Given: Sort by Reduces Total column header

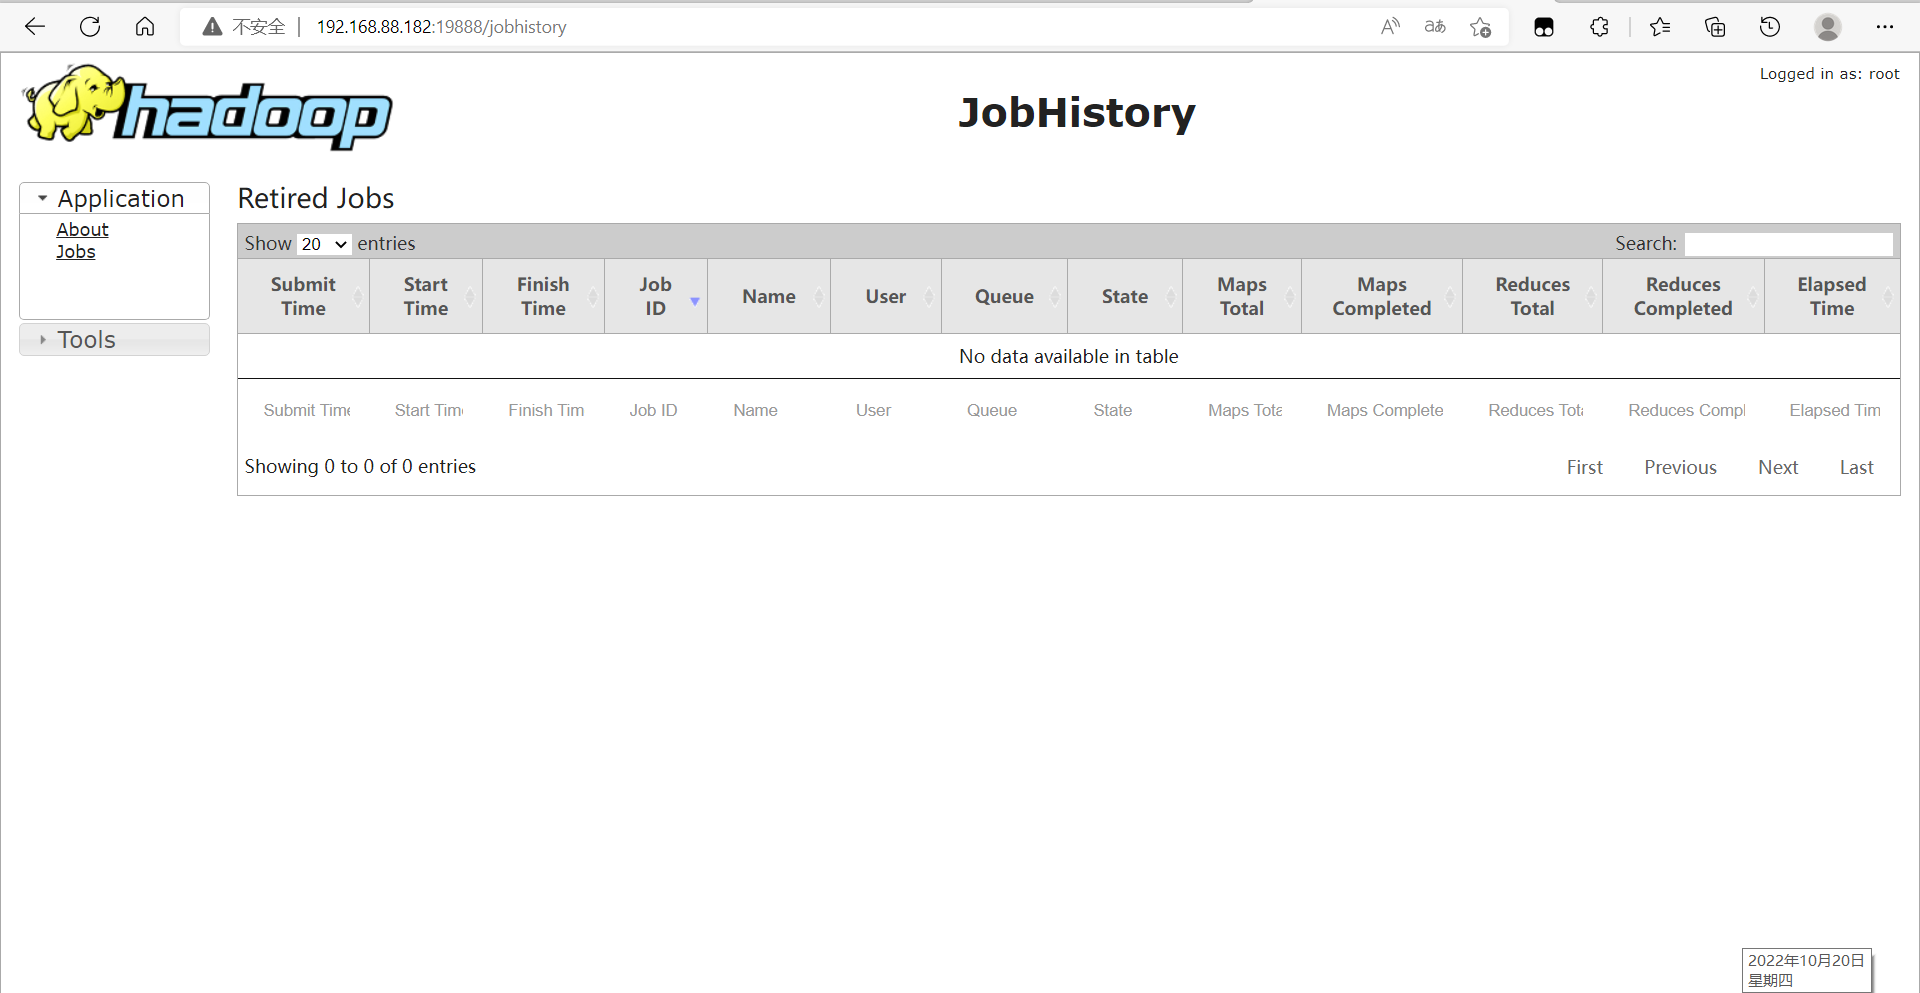Looking at the screenshot, I should coord(1532,296).
